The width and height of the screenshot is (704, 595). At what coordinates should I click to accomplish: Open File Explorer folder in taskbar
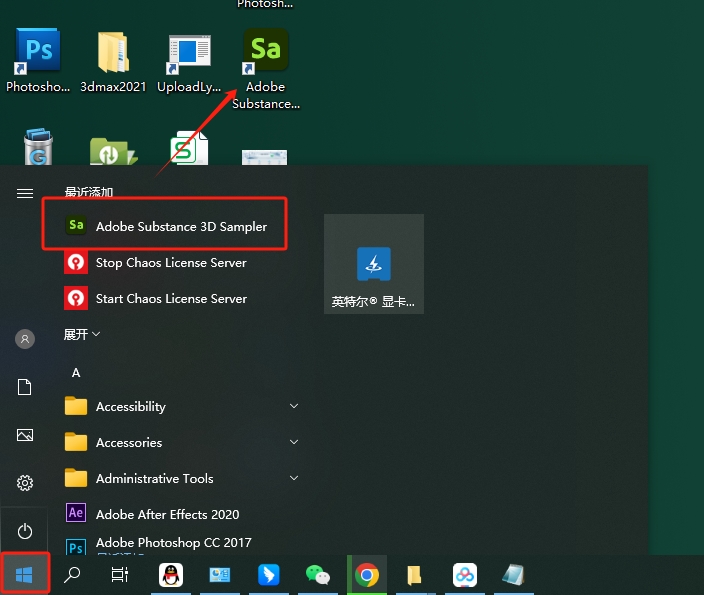[415, 574]
